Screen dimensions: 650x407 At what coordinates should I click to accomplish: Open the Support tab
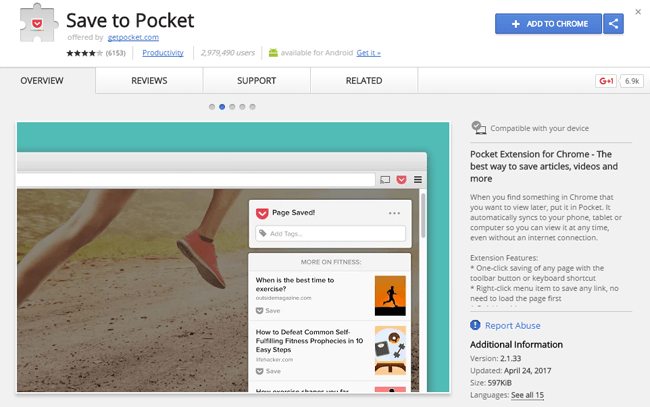(257, 81)
